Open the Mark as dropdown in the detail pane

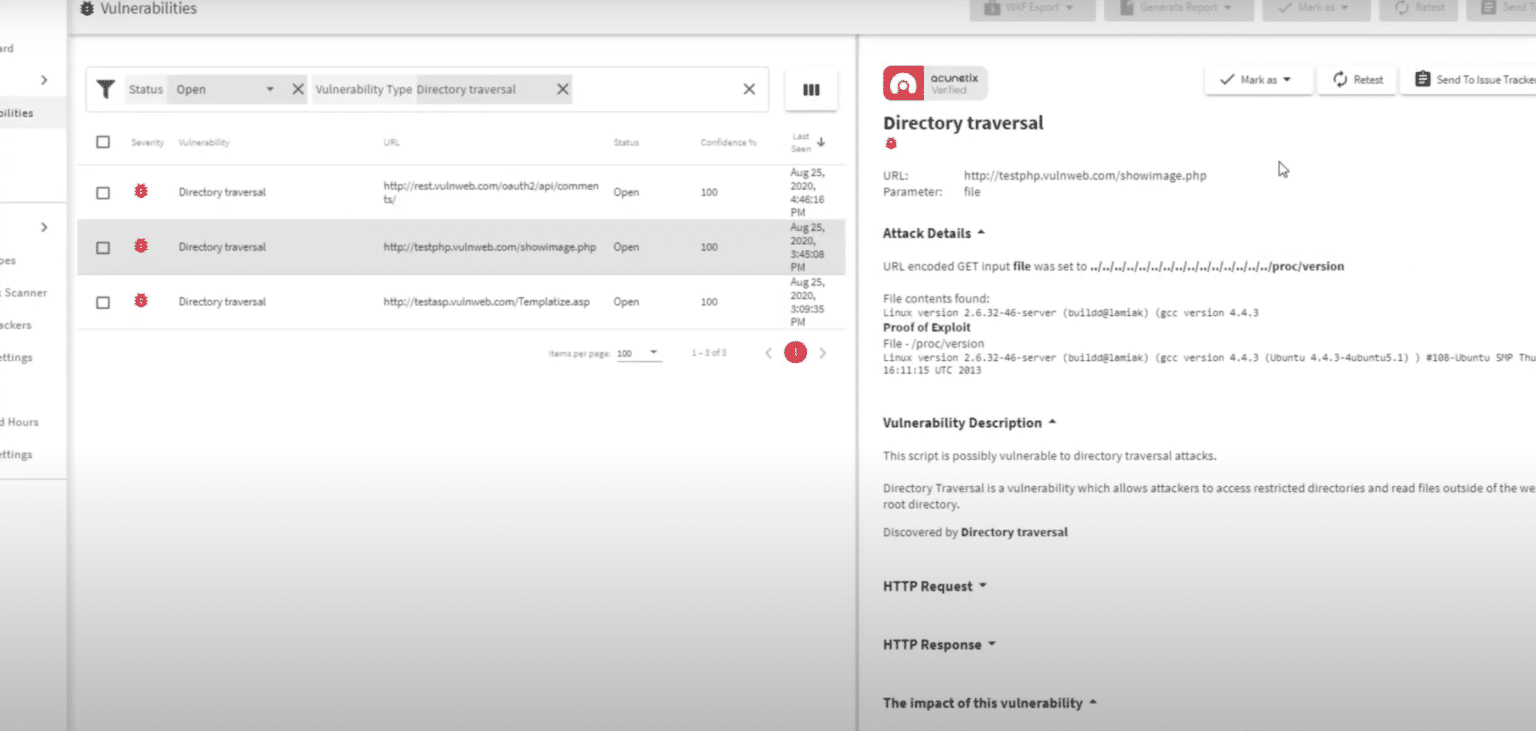[1258, 80]
